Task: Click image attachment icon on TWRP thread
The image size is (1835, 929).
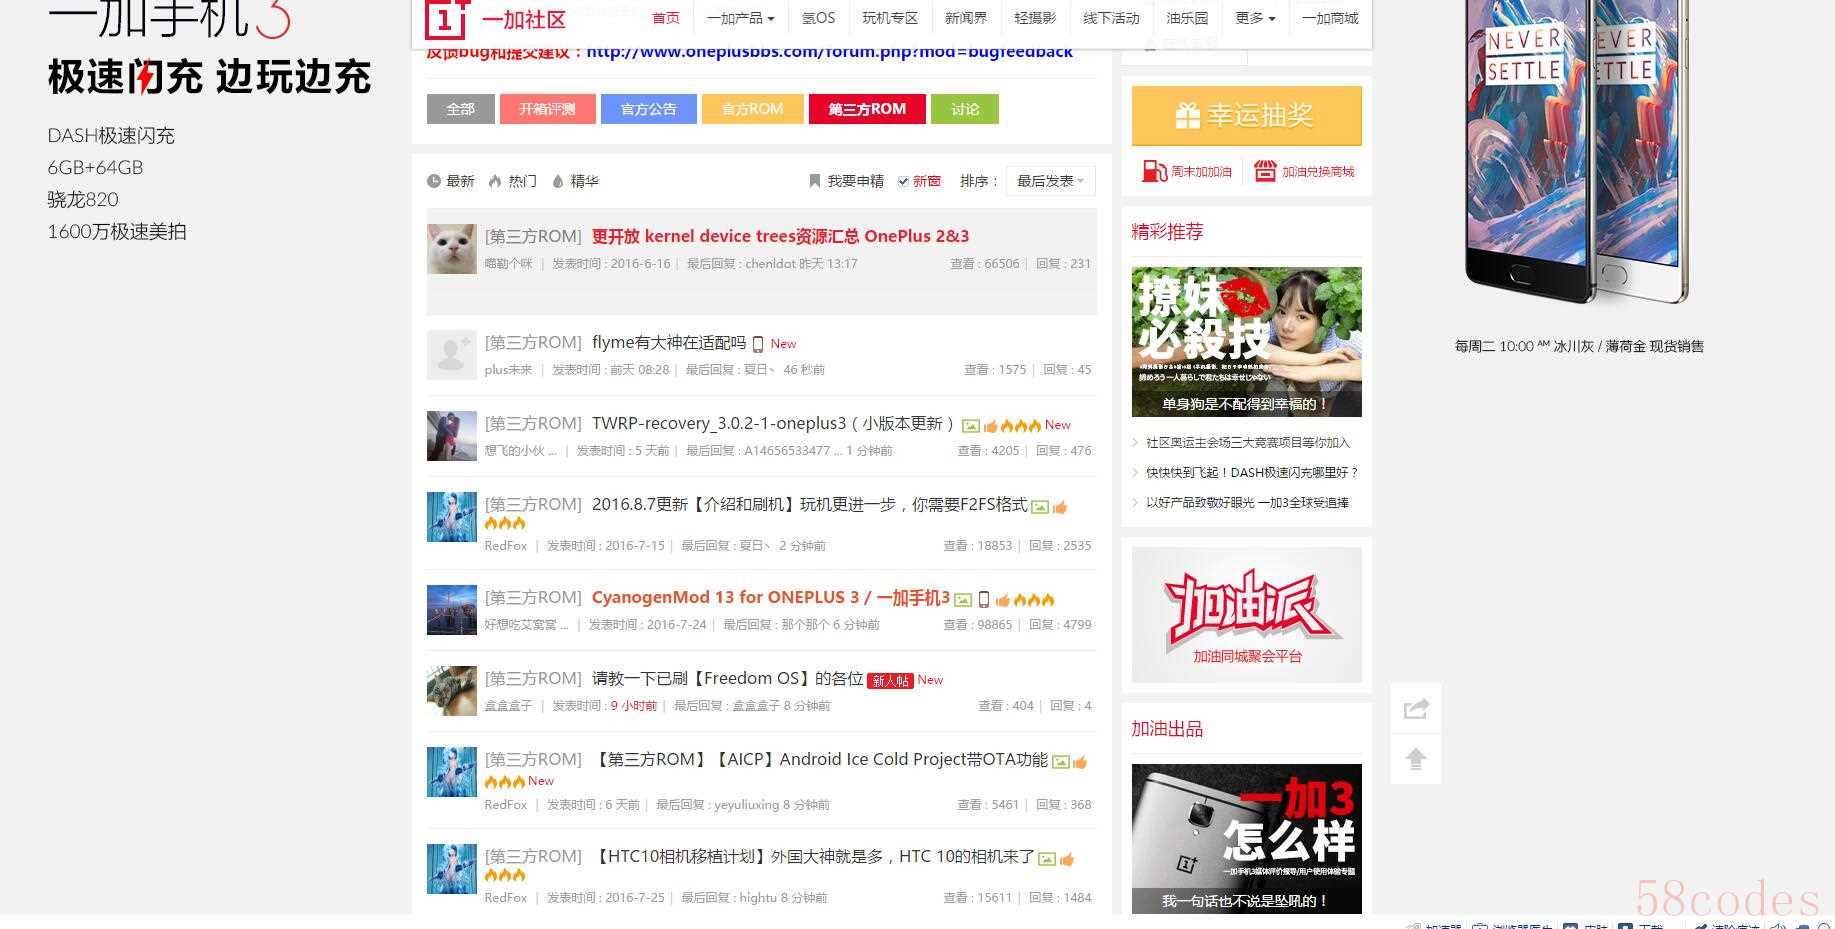Action: [x=971, y=426]
